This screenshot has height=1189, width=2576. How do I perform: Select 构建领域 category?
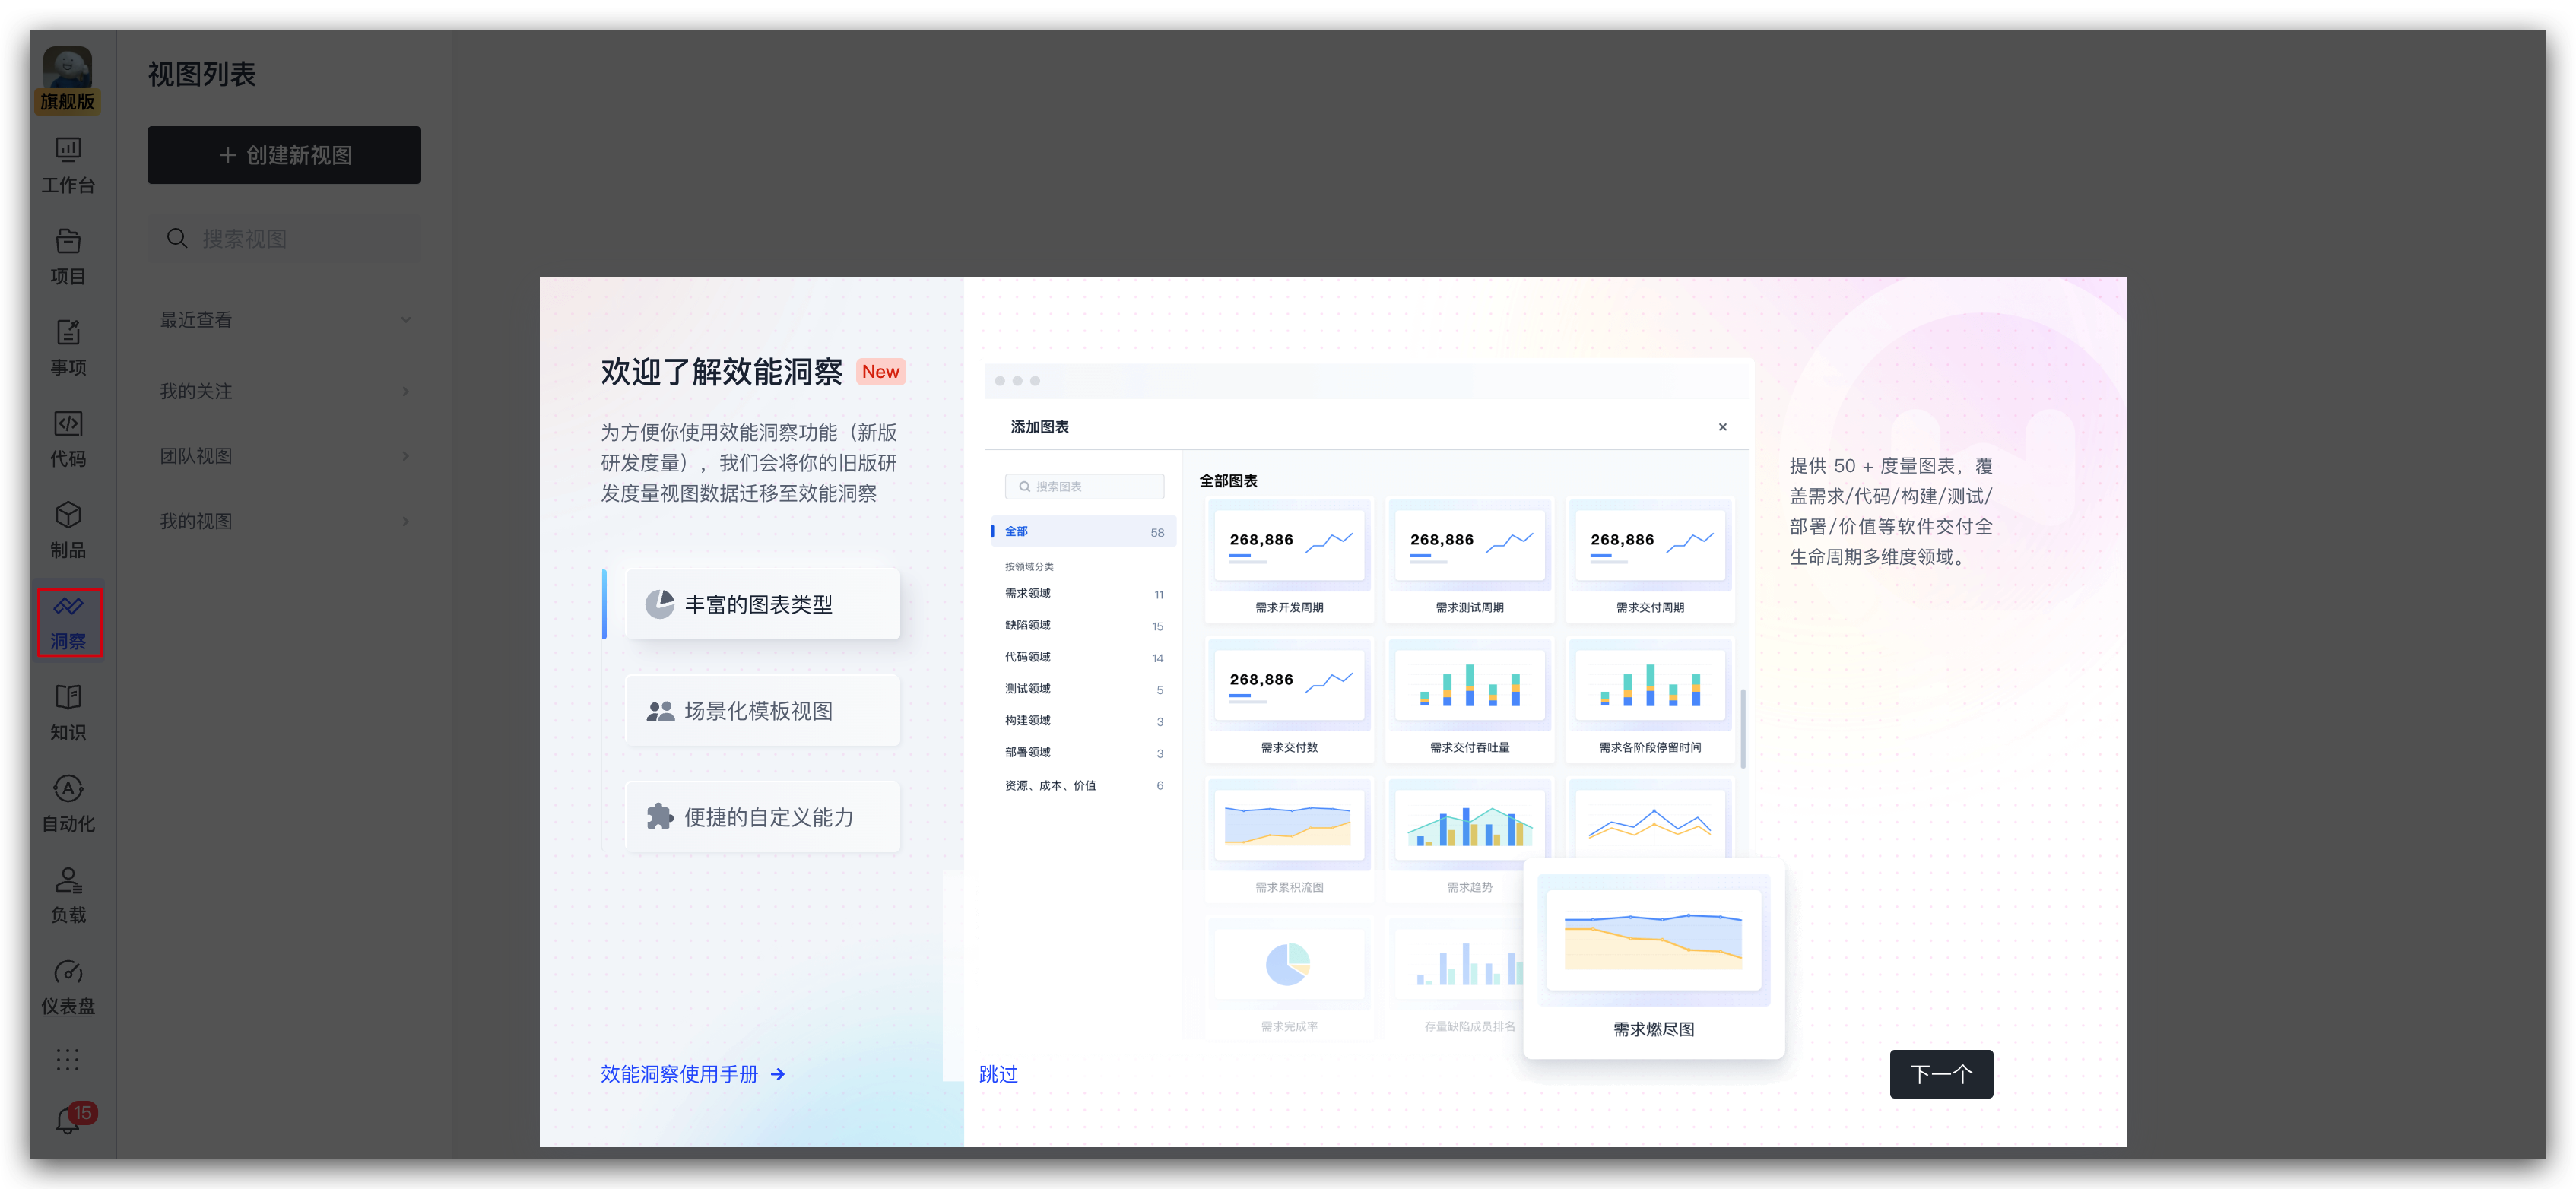click(x=1083, y=721)
